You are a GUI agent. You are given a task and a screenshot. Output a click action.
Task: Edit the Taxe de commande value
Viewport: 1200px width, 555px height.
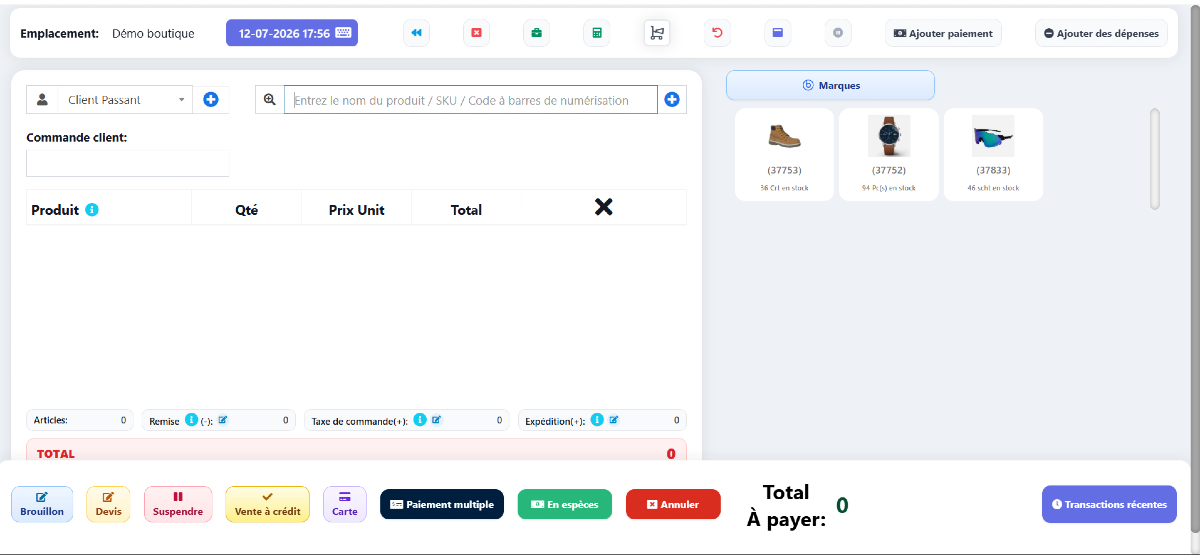437,420
